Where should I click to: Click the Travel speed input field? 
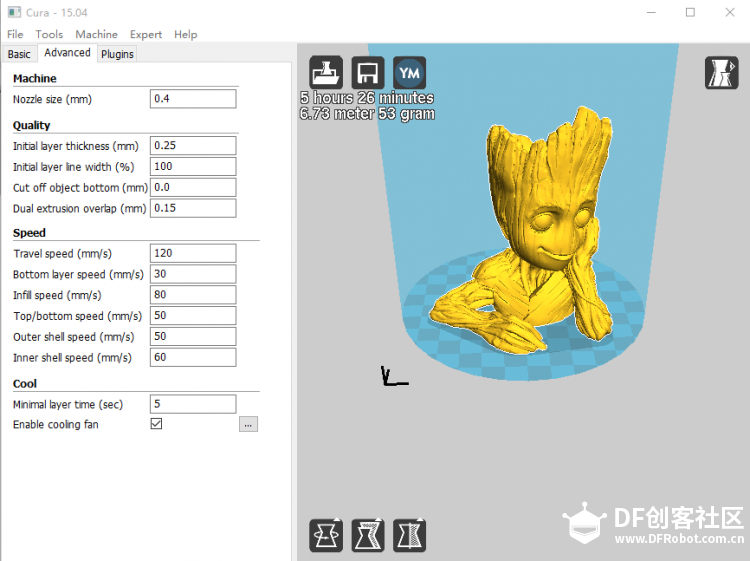(x=193, y=253)
